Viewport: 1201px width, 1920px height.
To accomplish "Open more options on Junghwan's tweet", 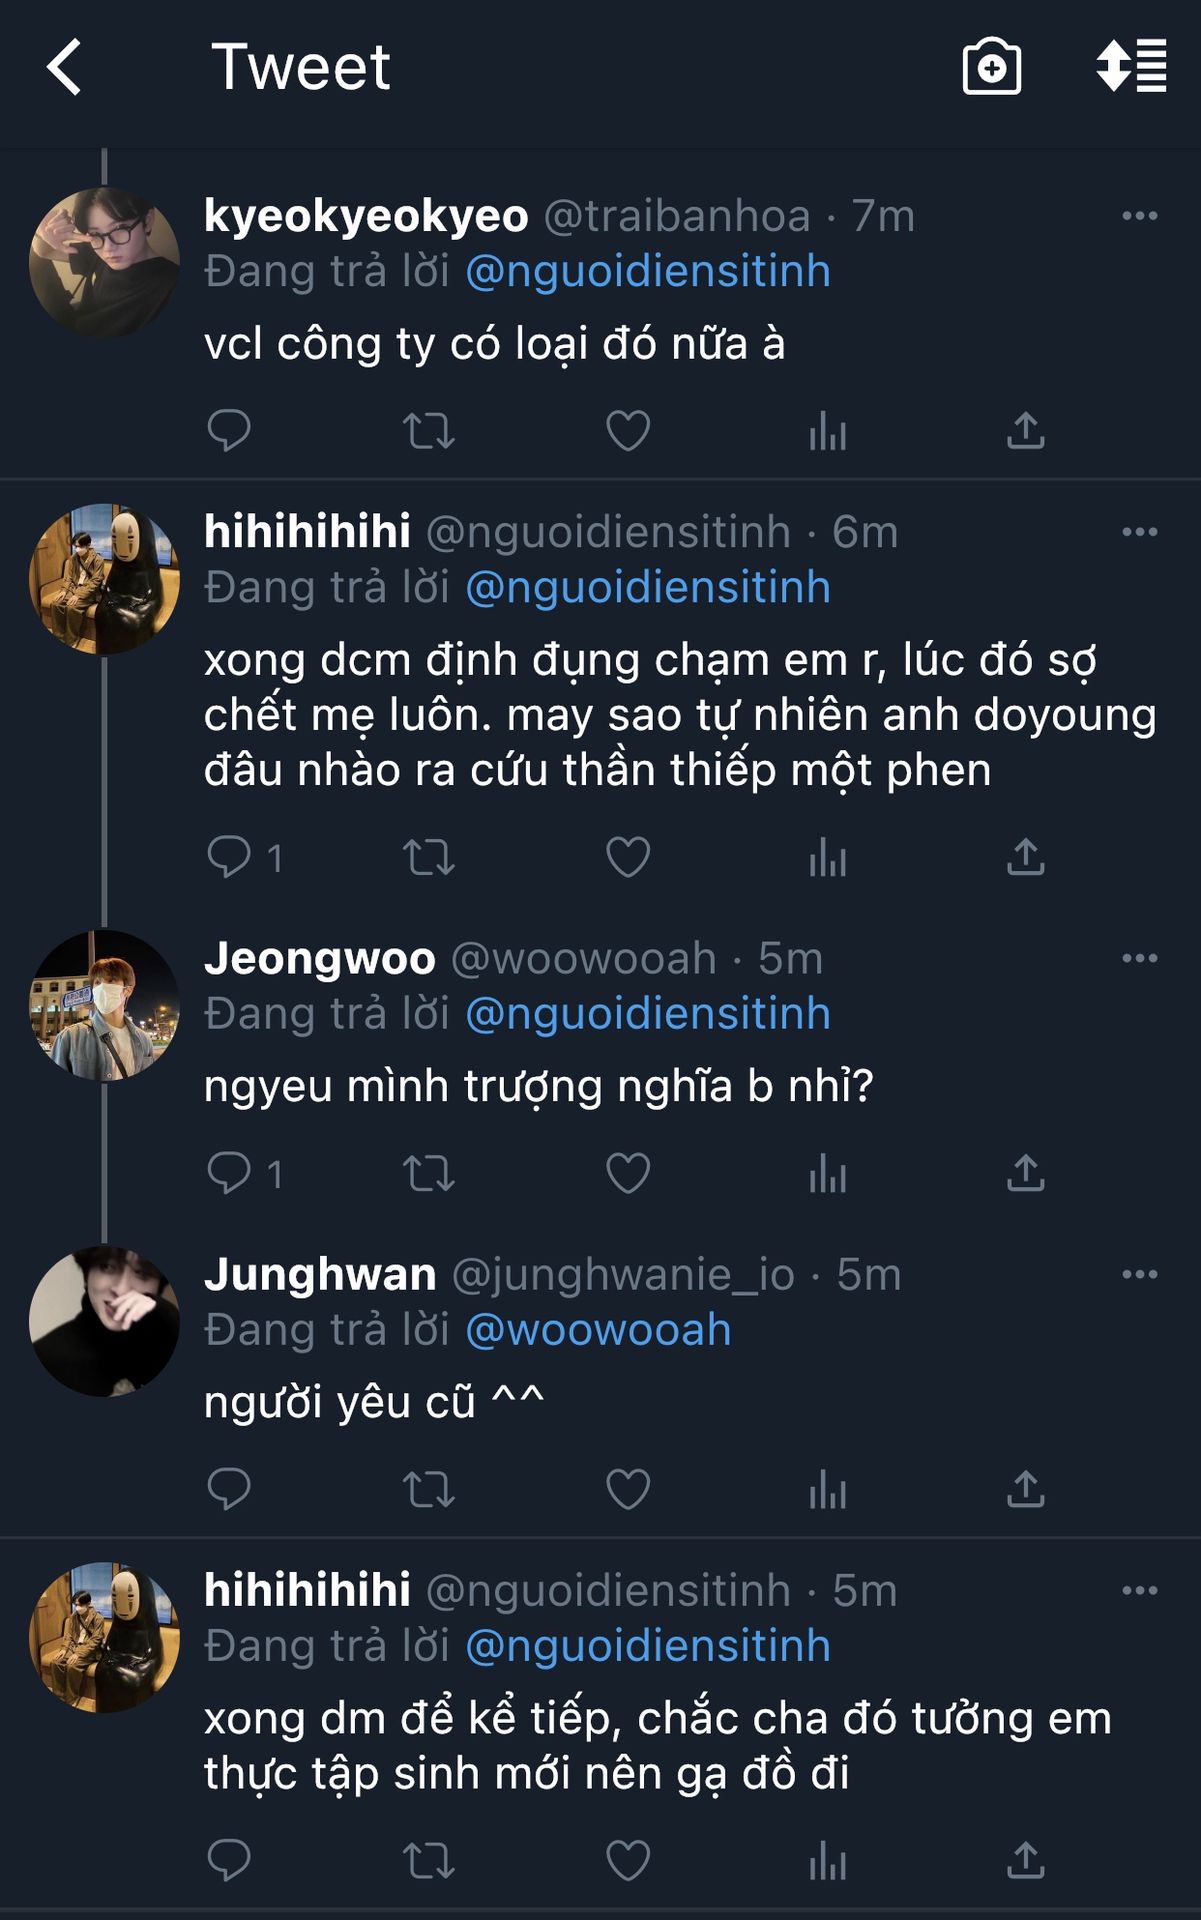I will point(1139,1275).
